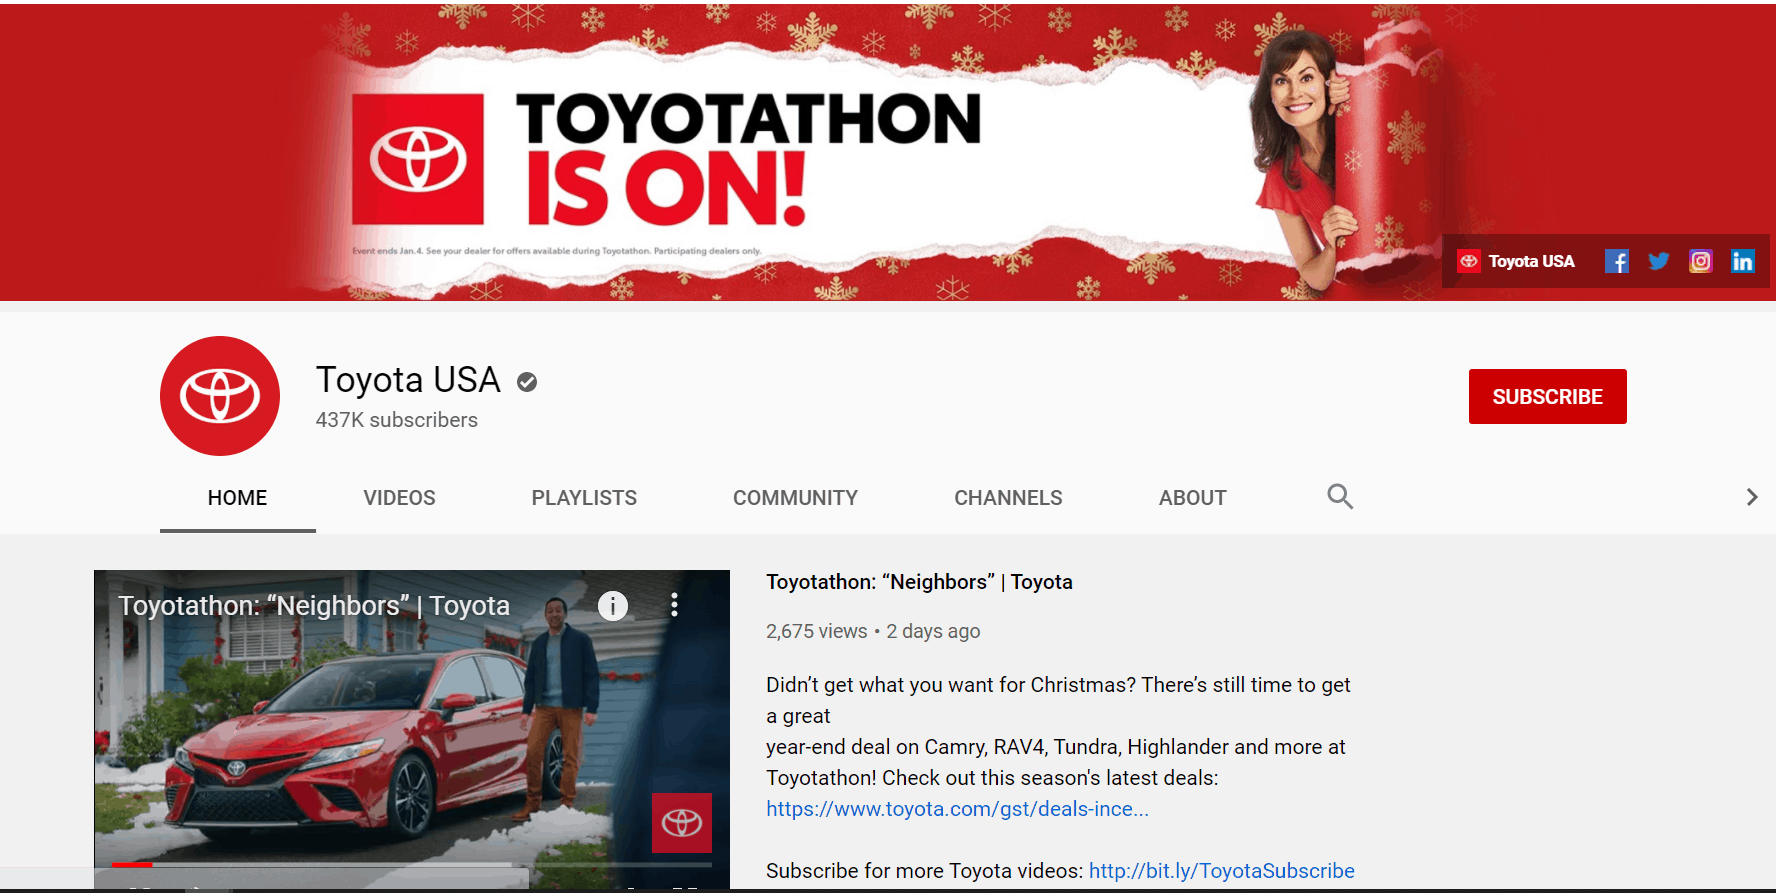
Task: Open the toyota.com deals link
Action: click(x=957, y=809)
